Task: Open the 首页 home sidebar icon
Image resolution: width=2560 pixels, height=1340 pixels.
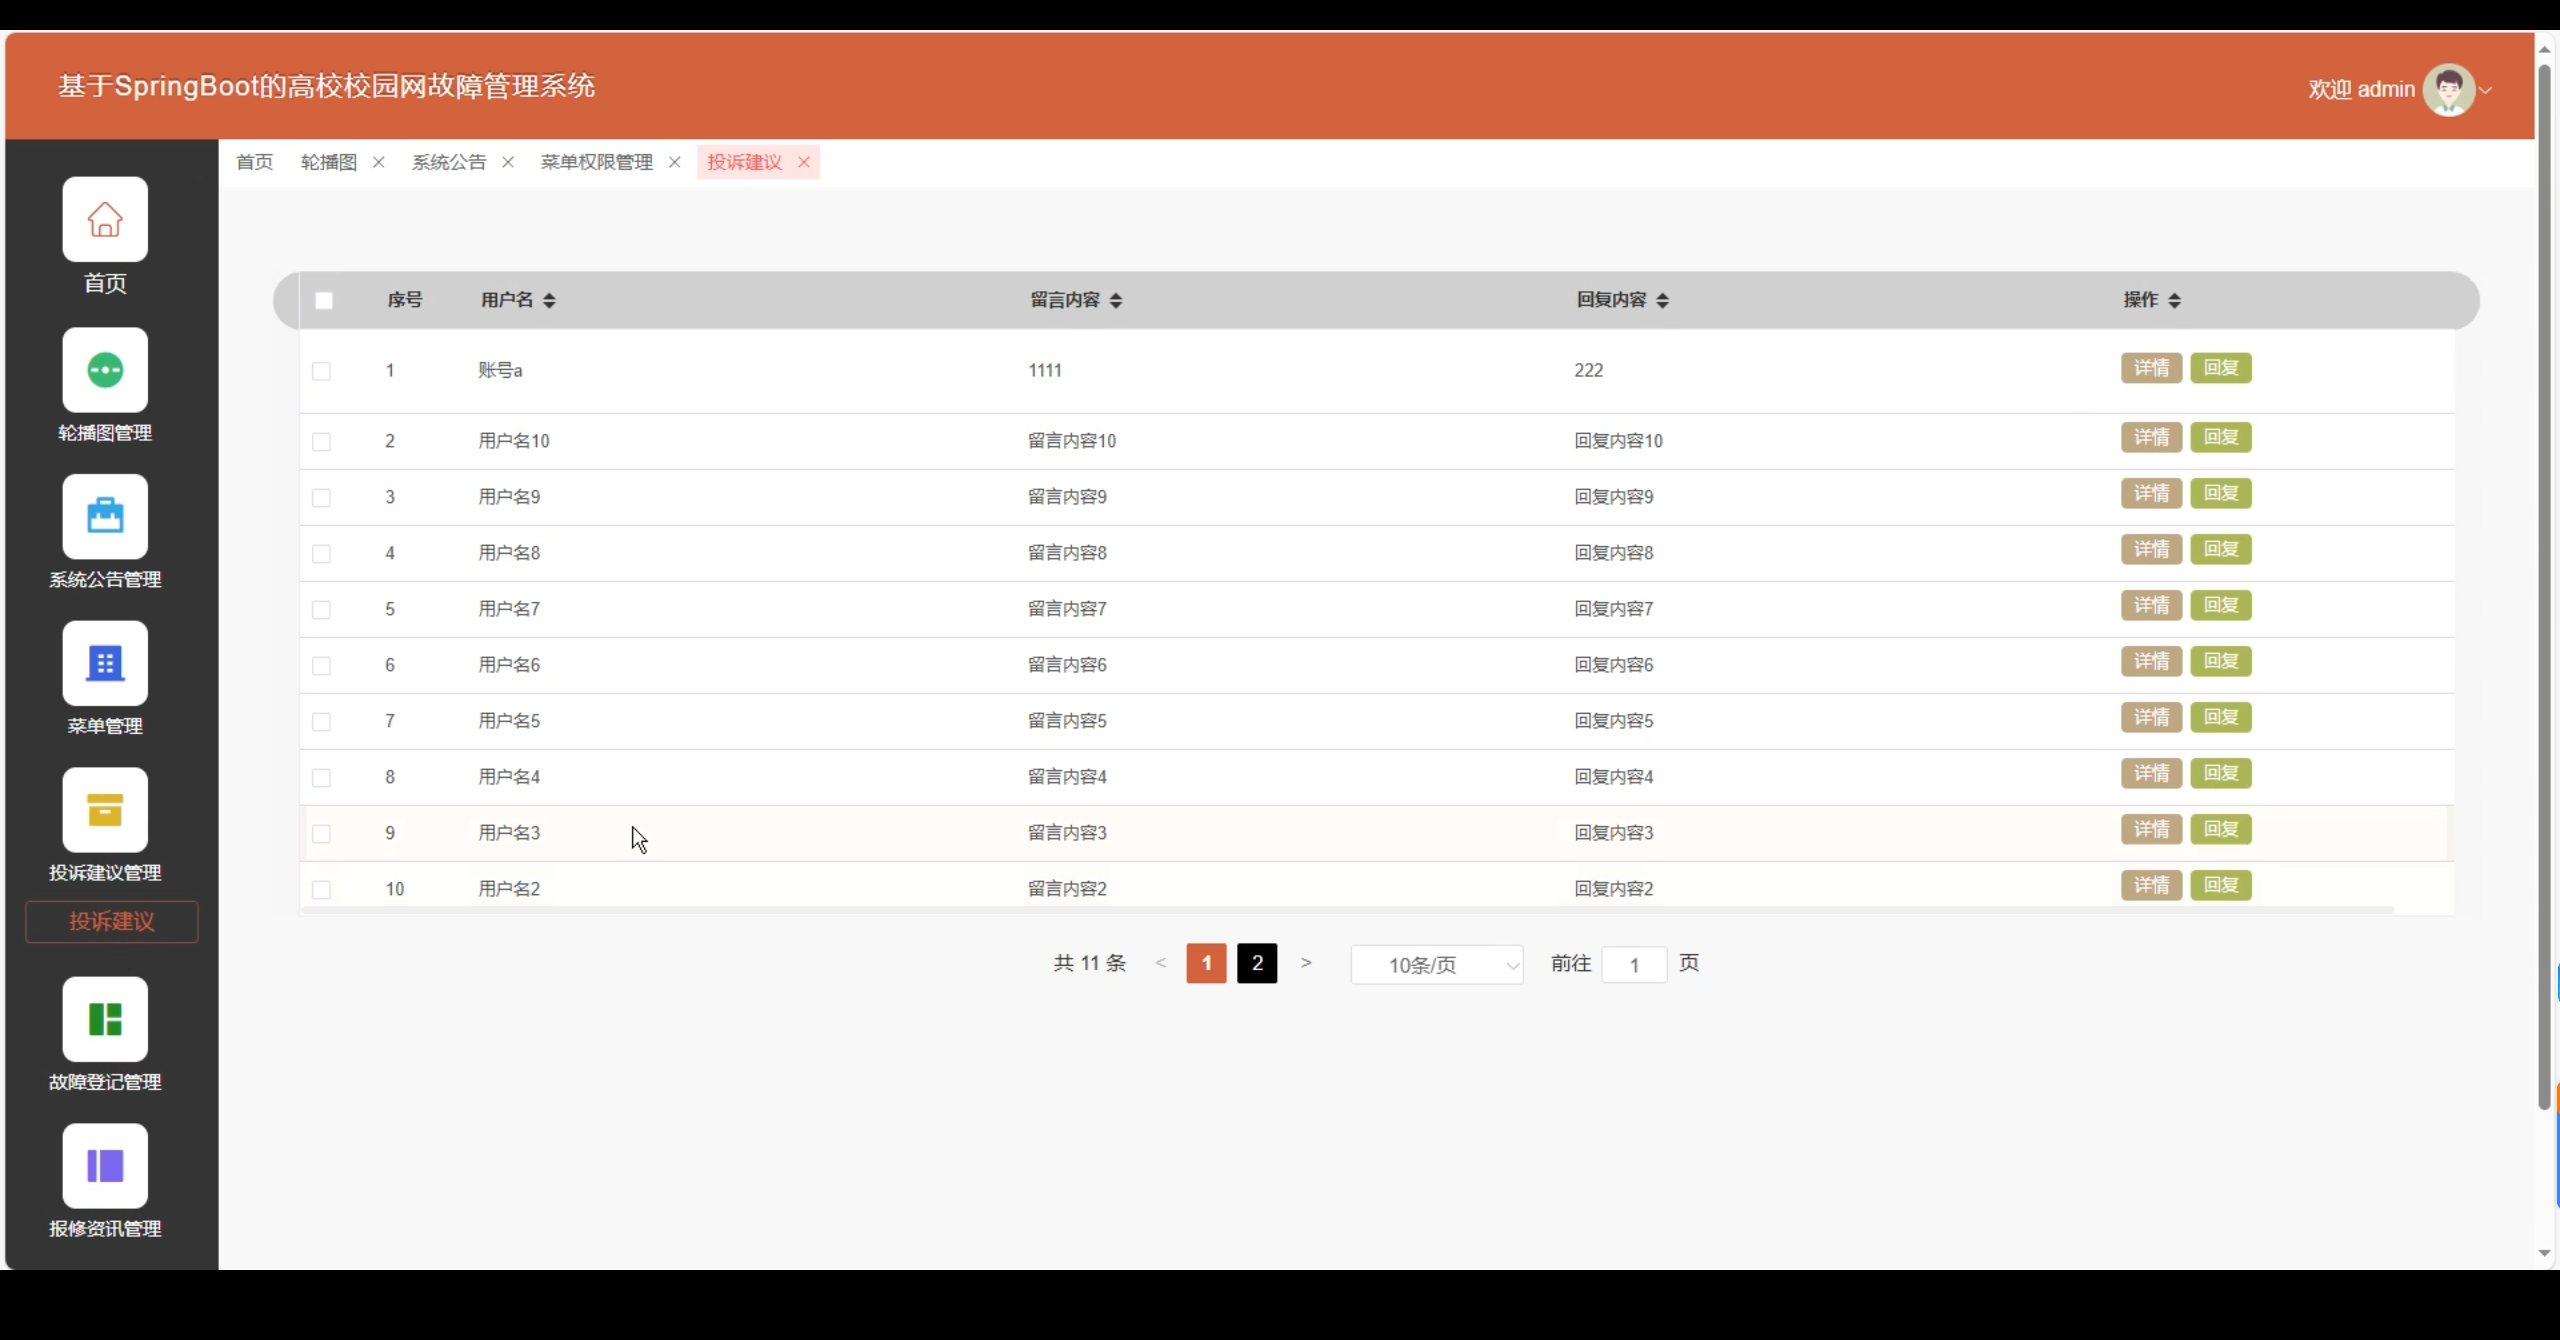Action: pyautogui.click(x=105, y=219)
